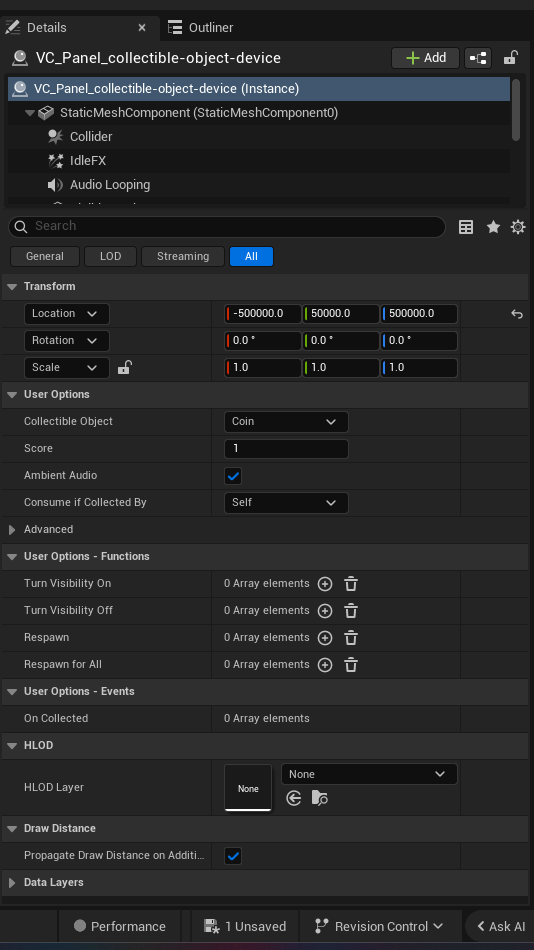534x950 pixels.
Task: Filter by General category
Action: click(x=45, y=256)
